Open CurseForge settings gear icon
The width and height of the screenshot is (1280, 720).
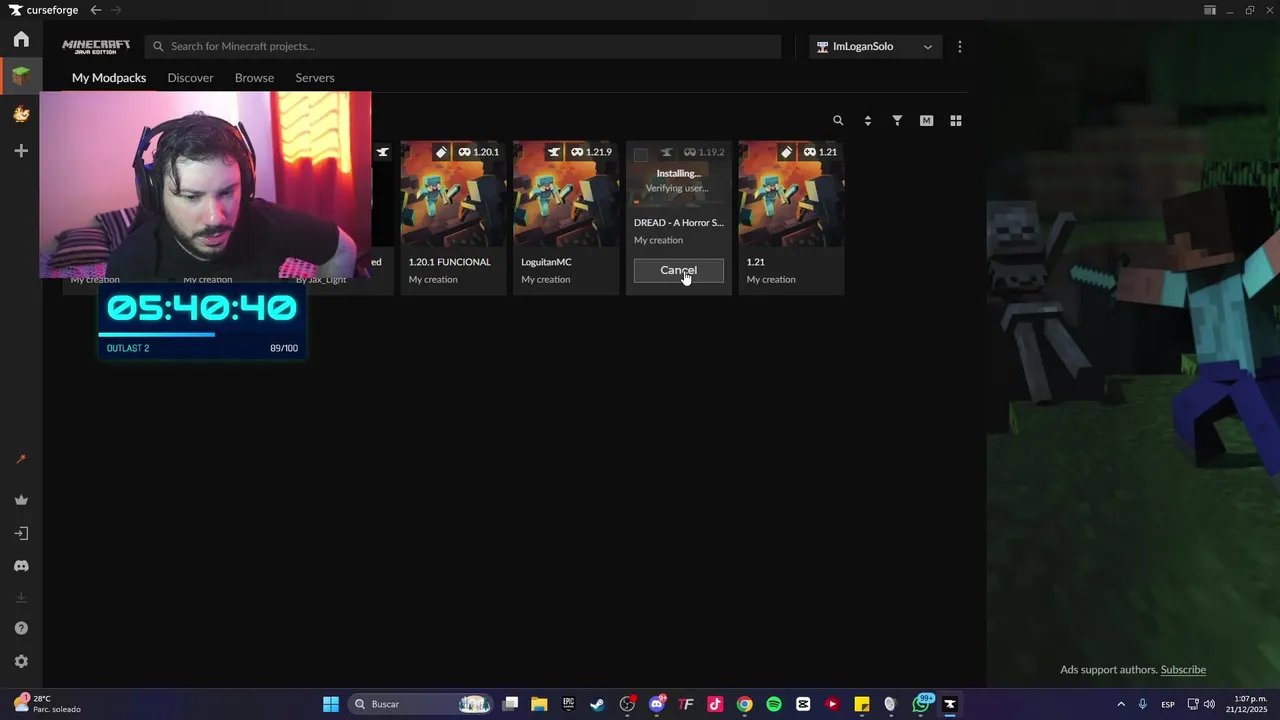21,661
